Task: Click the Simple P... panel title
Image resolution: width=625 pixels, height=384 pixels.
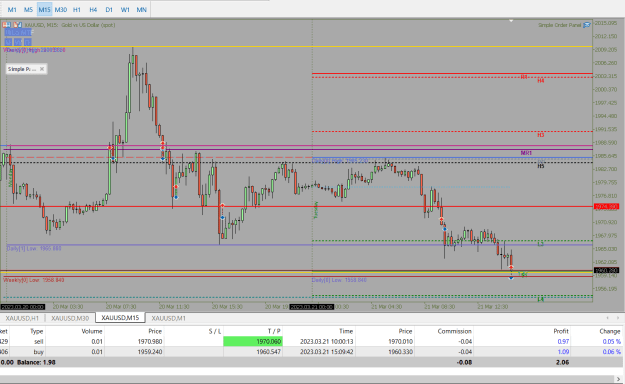Action: [22, 69]
